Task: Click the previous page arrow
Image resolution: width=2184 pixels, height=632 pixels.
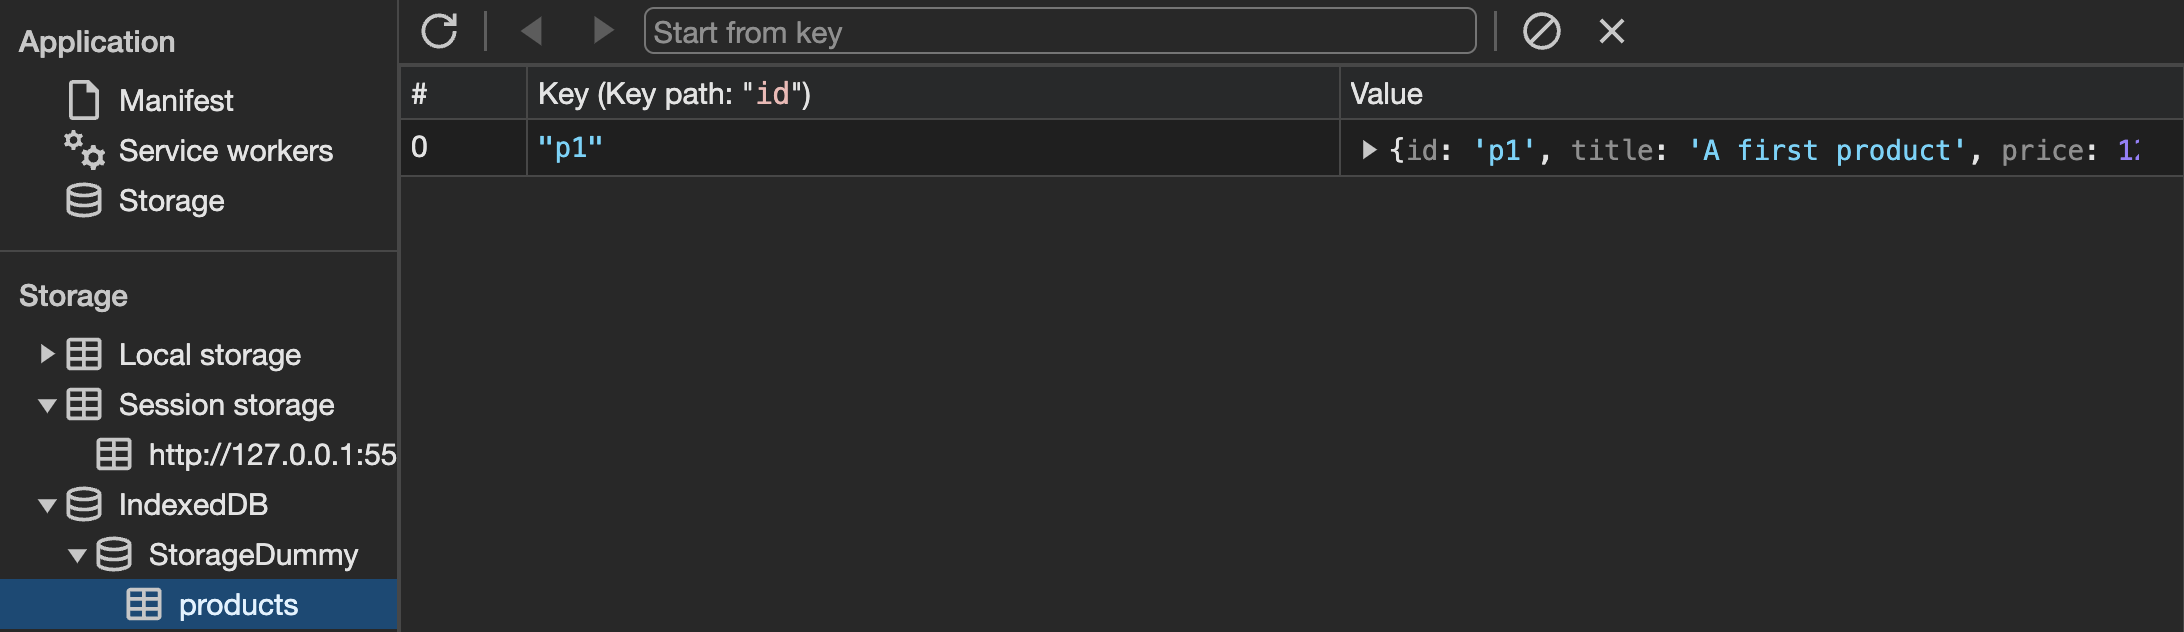Action: point(531,31)
